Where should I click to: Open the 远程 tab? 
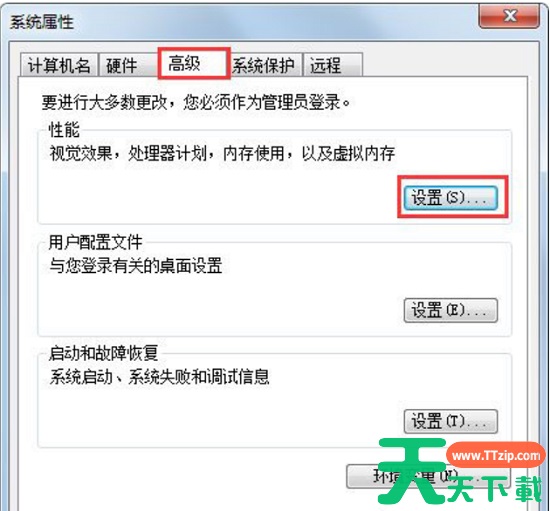coord(332,65)
